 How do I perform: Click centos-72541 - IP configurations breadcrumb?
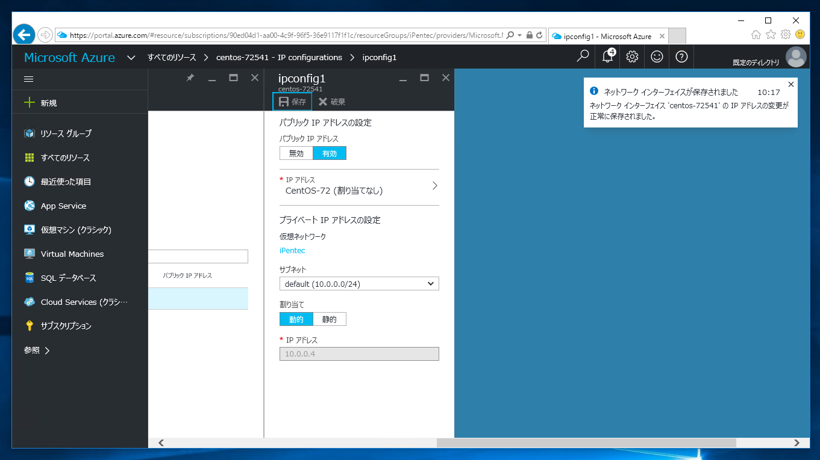click(279, 58)
